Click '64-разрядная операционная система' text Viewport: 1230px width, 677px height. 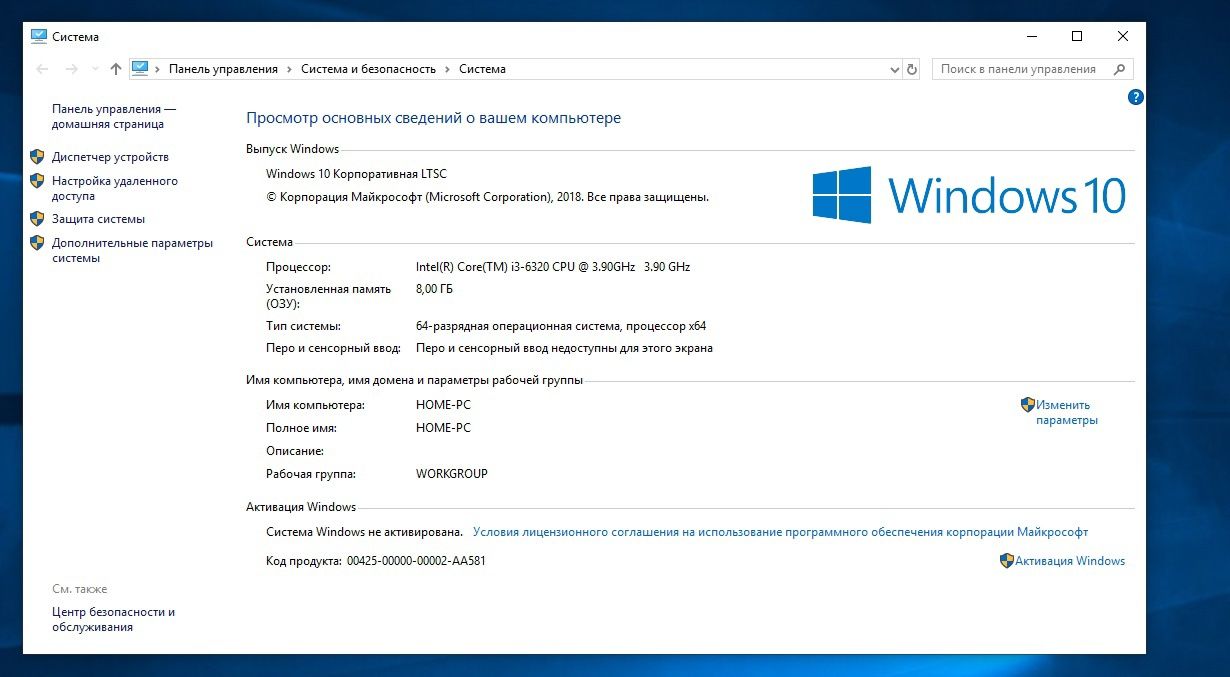pyautogui.click(x=561, y=326)
